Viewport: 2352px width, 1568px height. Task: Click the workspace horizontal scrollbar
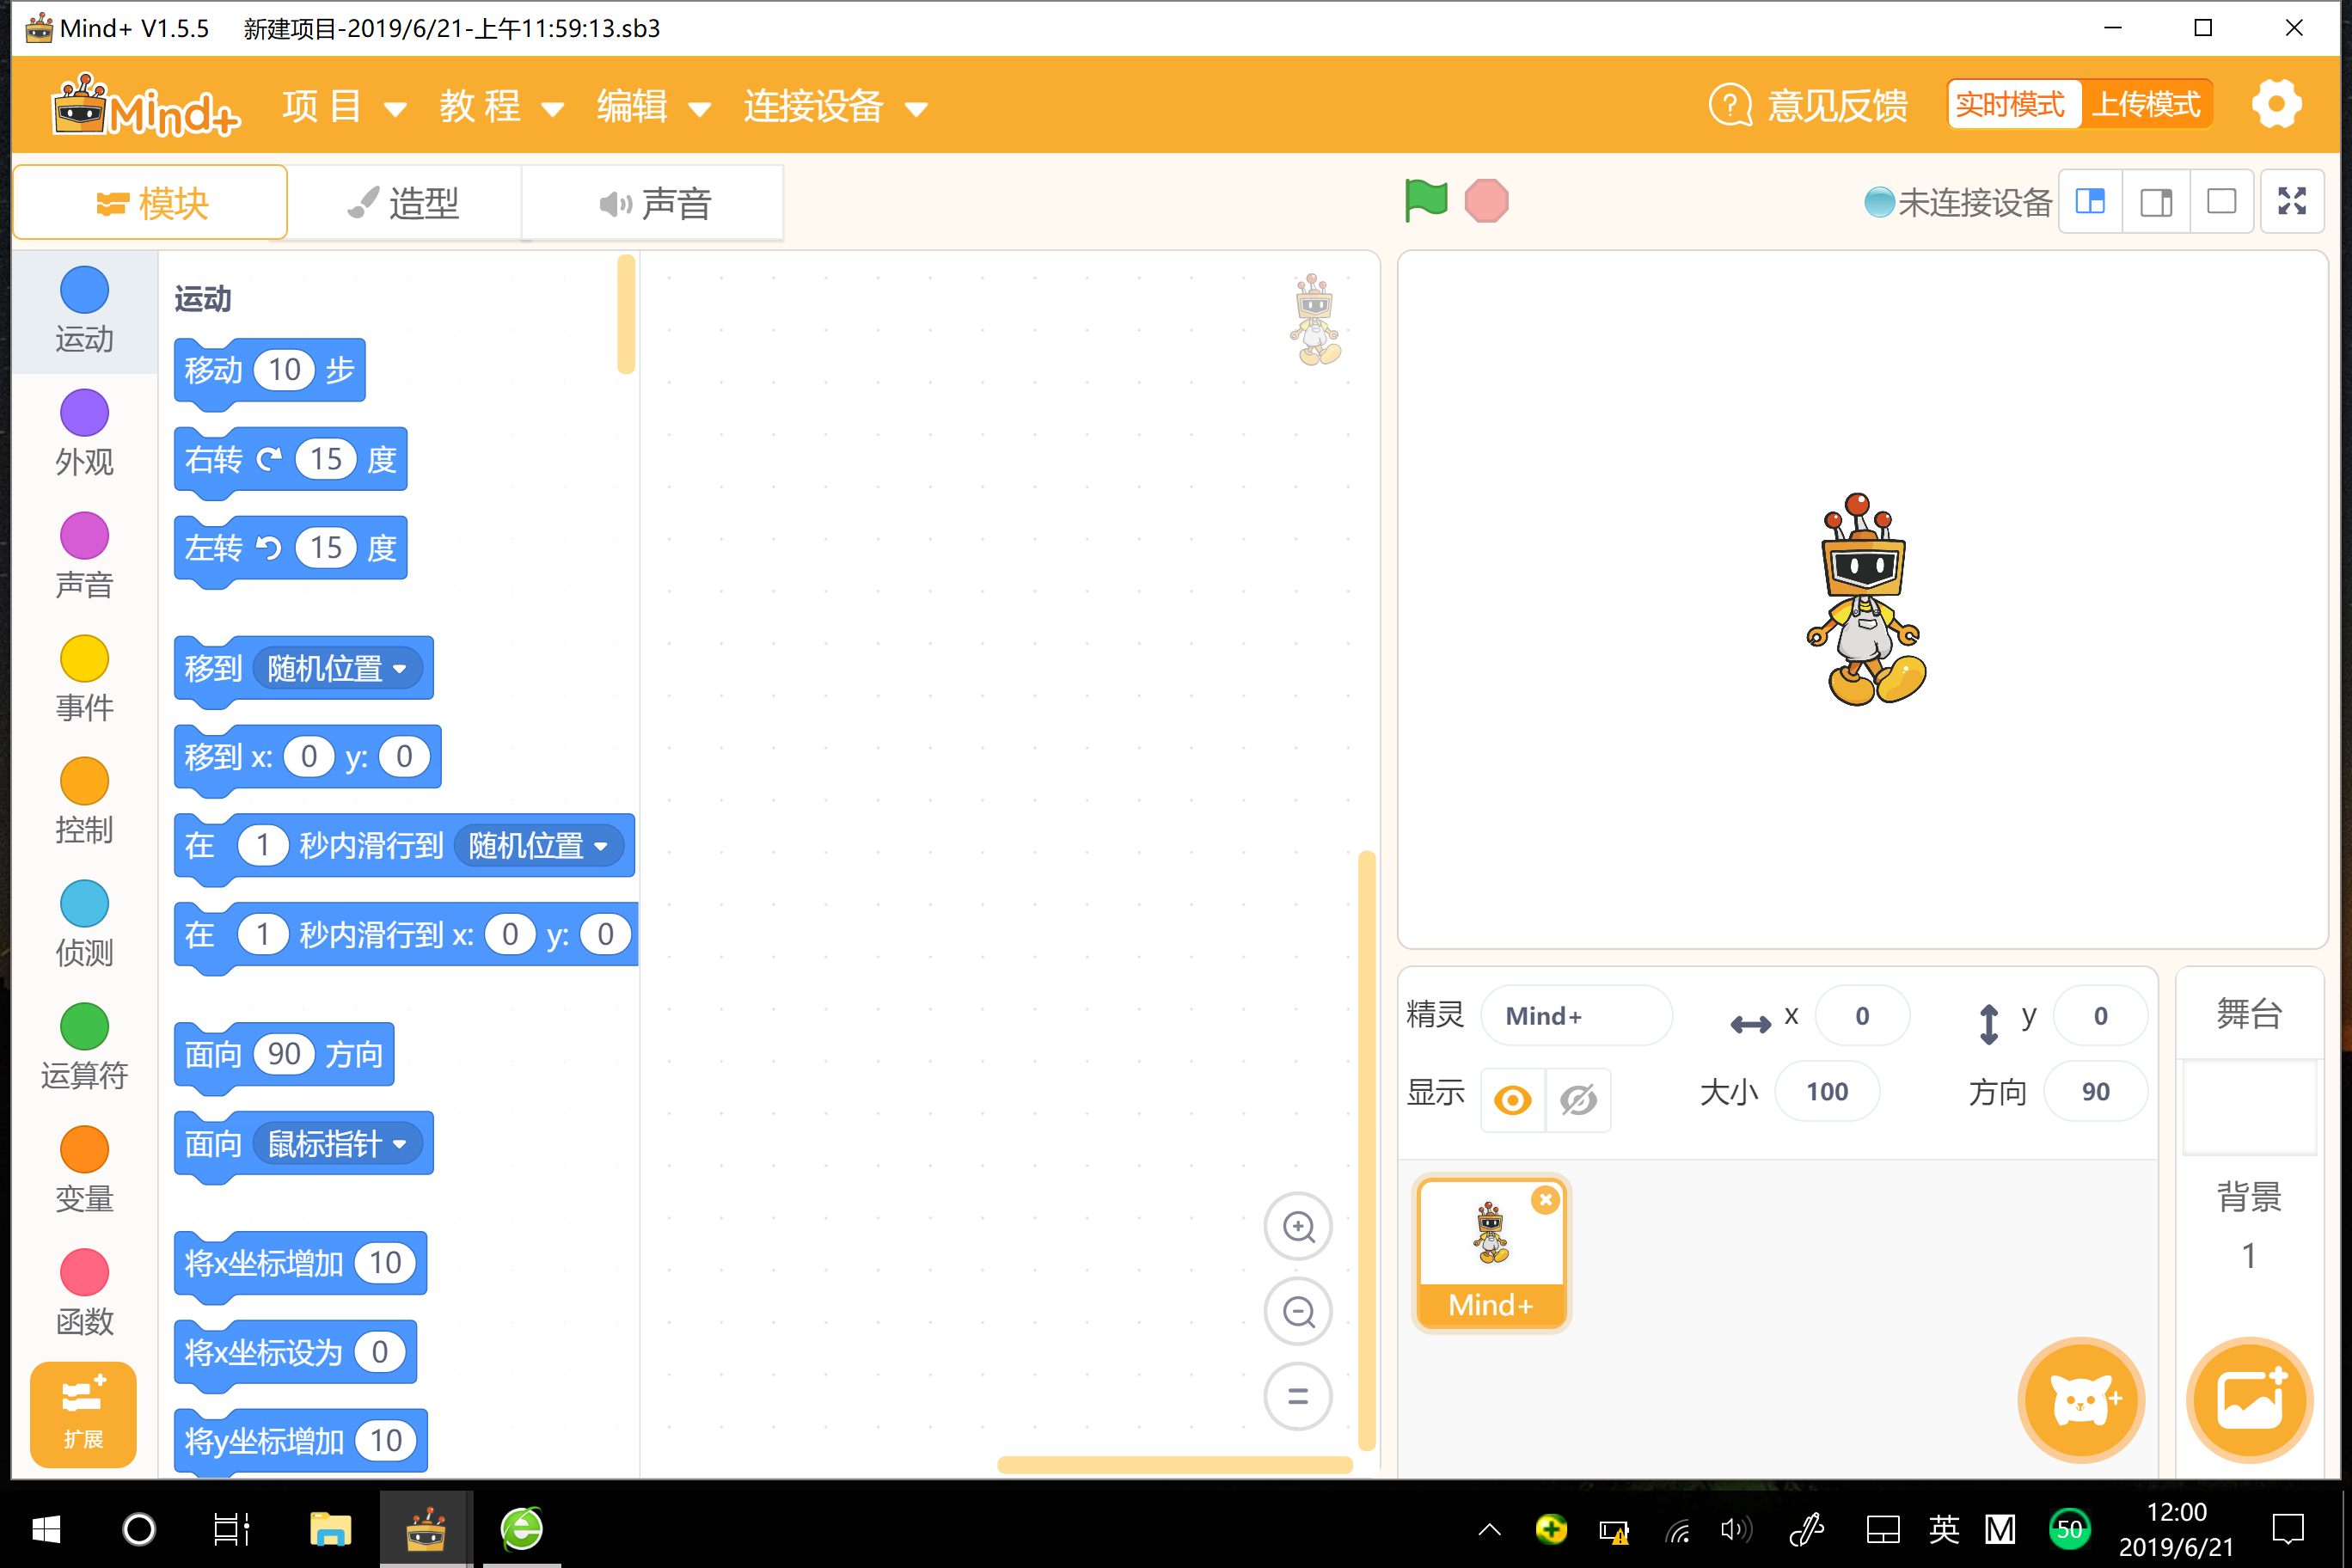pyautogui.click(x=1175, y=1465)
